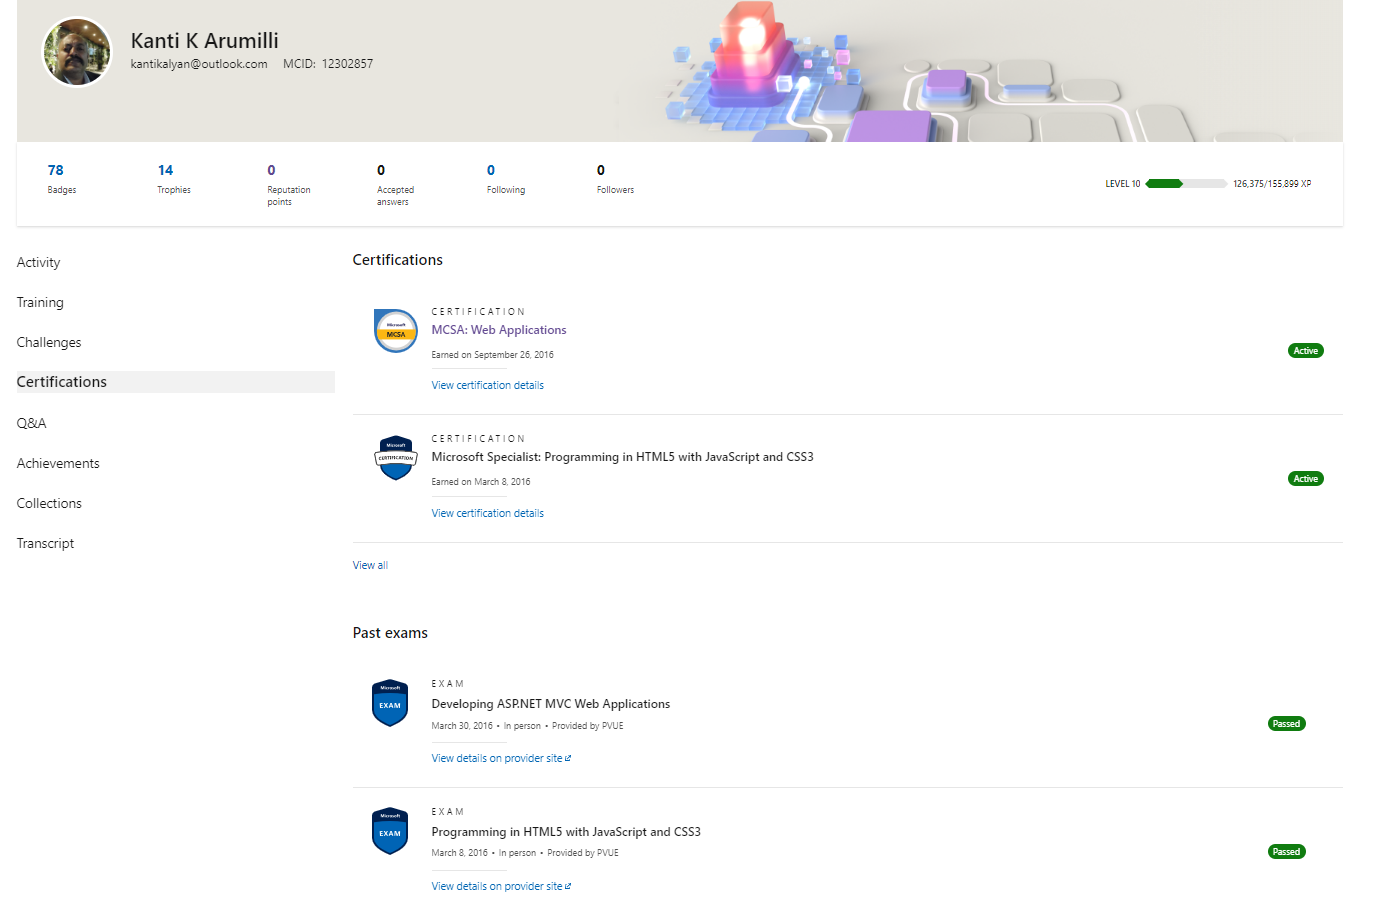Screen dimensions: 1379x910
Task: Click the 126,375/155,899 XP text
Action: click(x=1272, y=184)
